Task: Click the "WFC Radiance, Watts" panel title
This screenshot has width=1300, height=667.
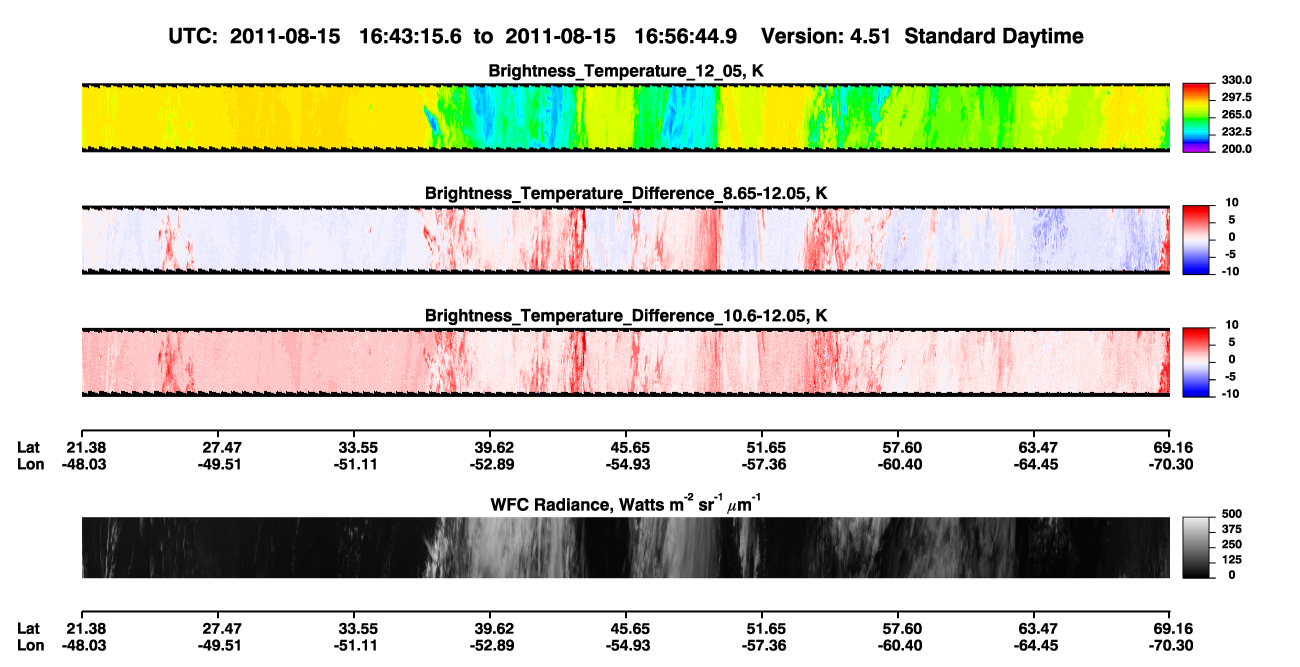Action: (x=625, y=503)
